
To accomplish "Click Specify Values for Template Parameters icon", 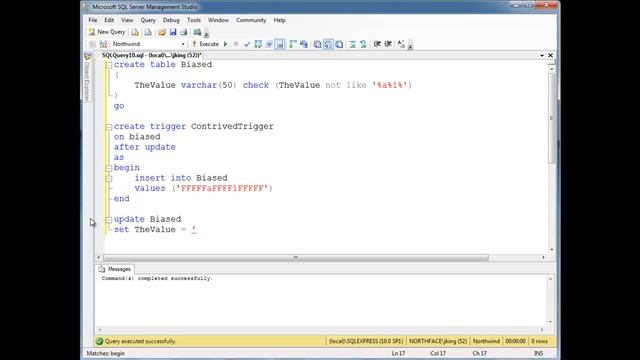I will coord(401,44).
